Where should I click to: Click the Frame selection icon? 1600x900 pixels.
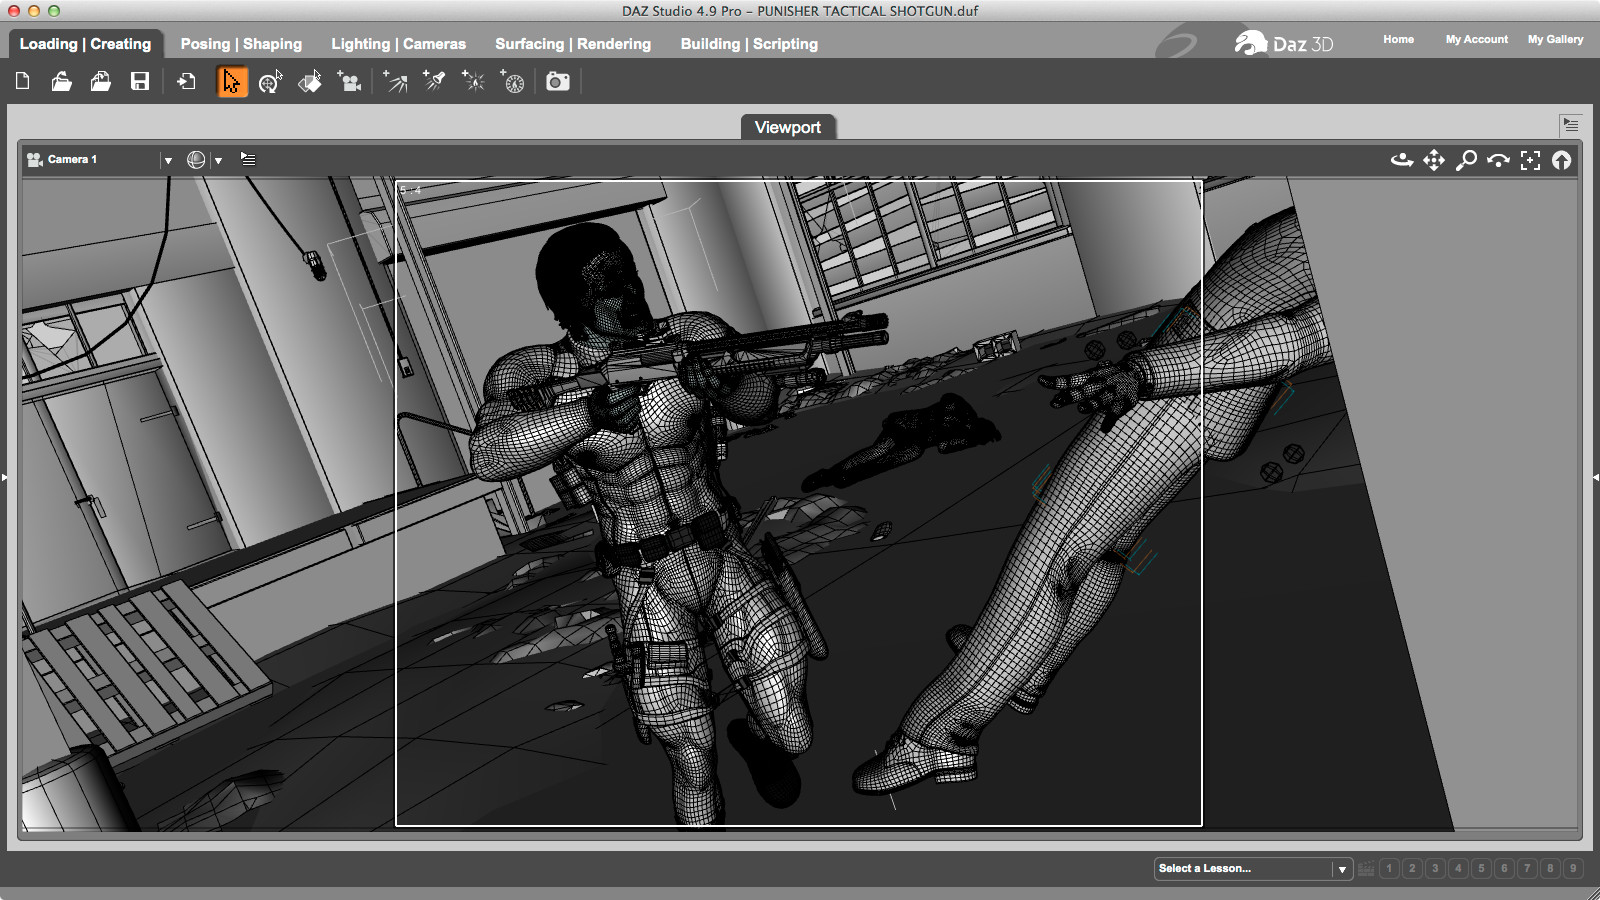click(x=1530, y=160)
